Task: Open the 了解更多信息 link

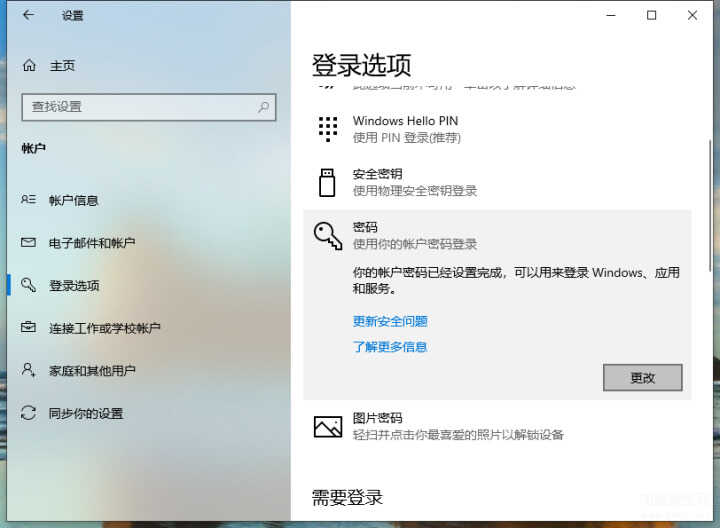Action: click(x=390, y=347)
